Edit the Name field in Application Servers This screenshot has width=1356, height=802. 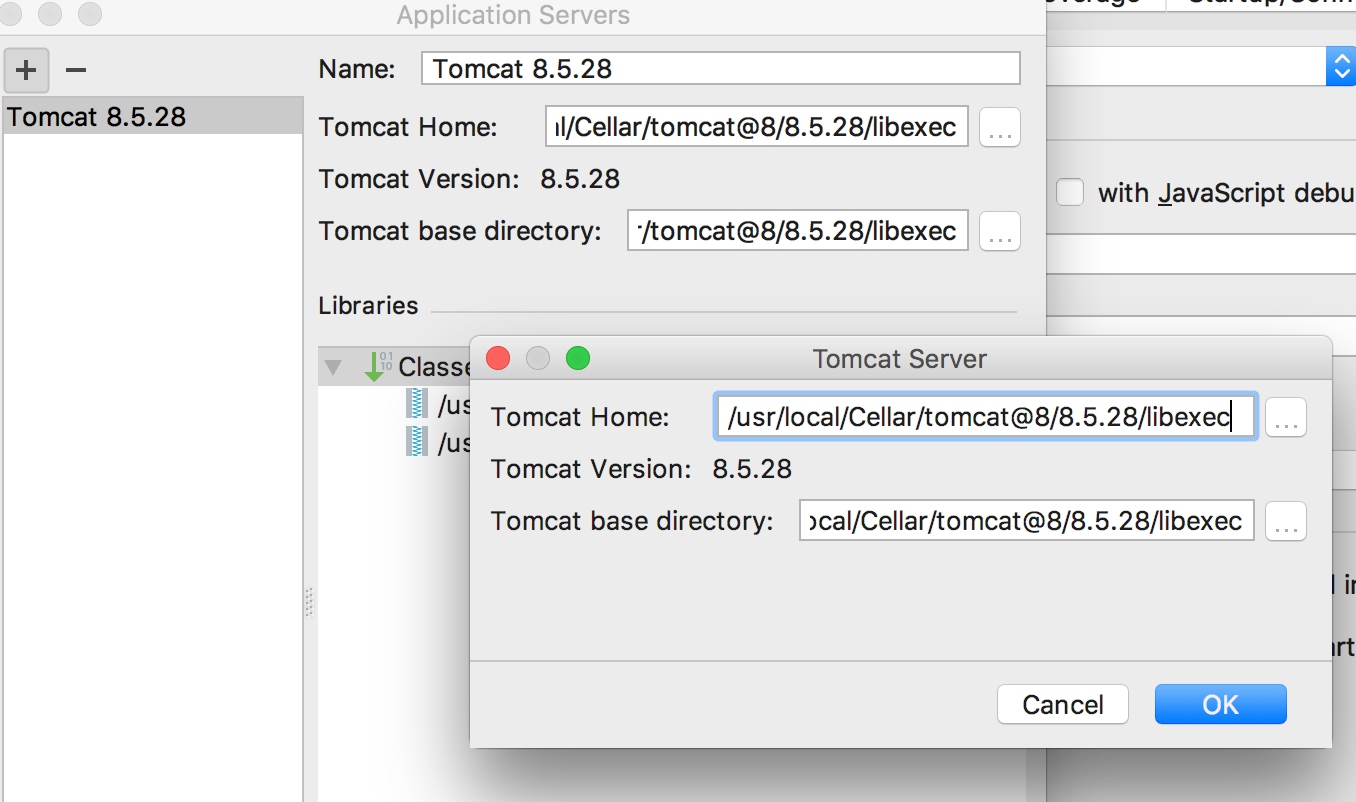click(x=721, y=68)
